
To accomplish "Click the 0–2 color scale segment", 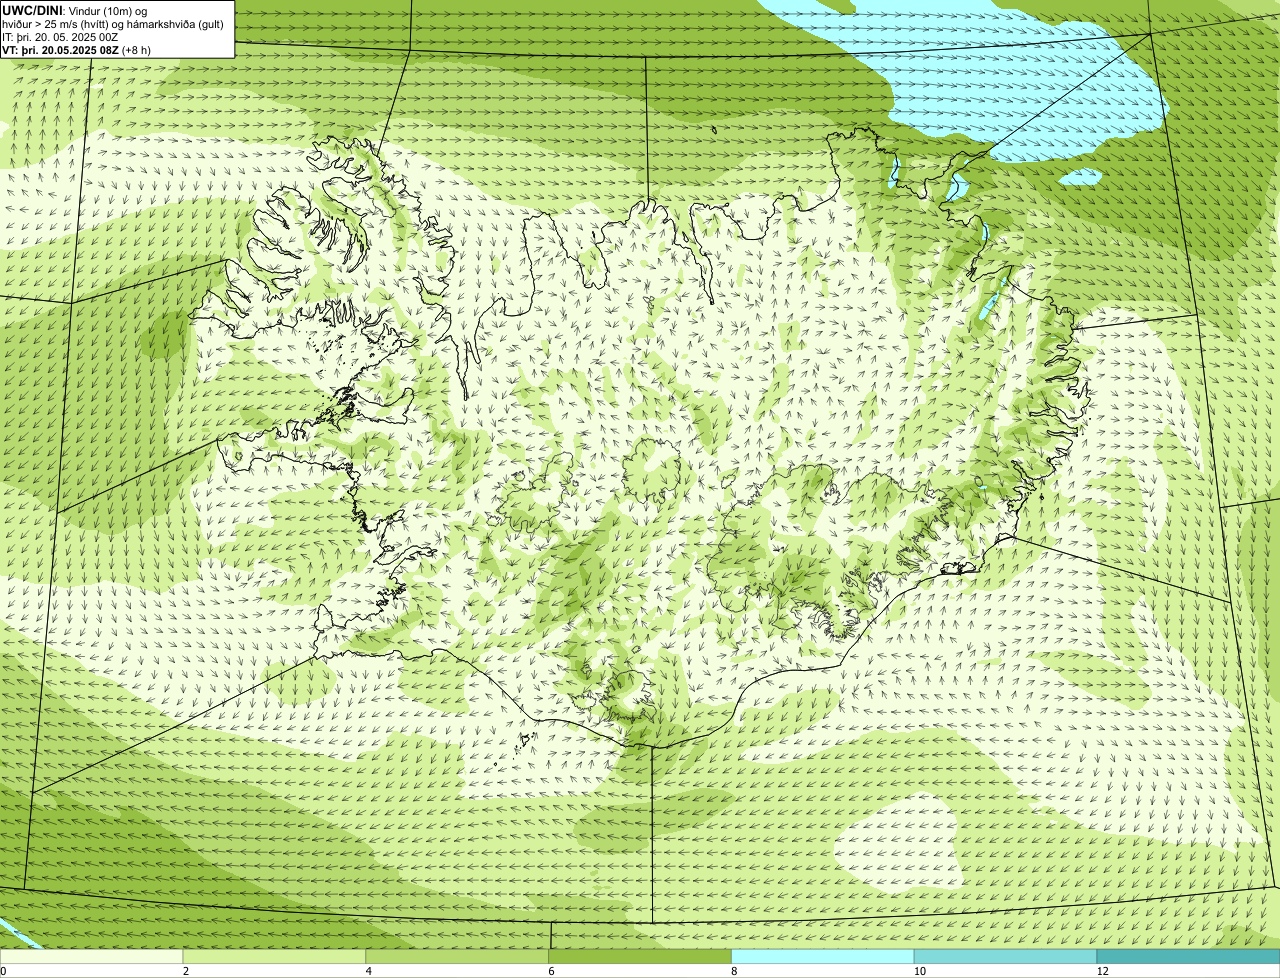I will click(91, 957).
